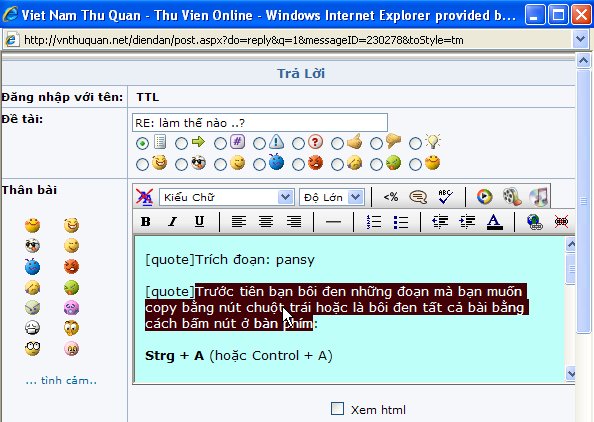Insert horizontal rule line
This screenshot has height=422, width=594.
(x=333, y=222)
